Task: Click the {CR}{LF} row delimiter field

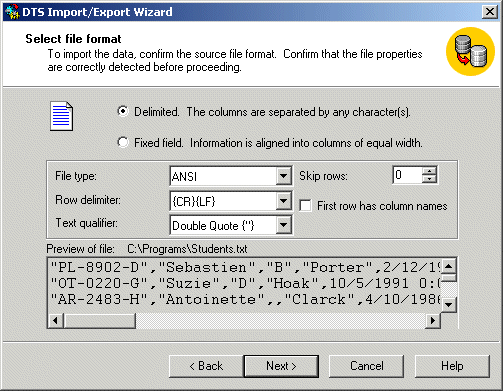Action: (x=223, y=201)
